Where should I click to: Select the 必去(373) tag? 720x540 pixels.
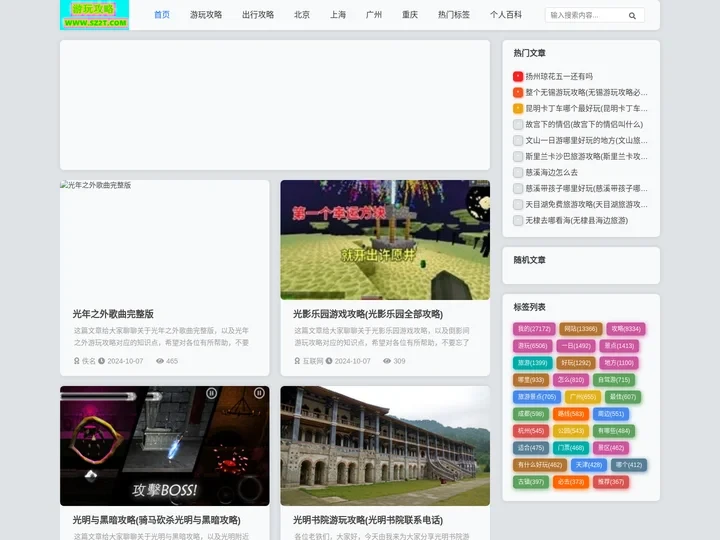point(570,482)
